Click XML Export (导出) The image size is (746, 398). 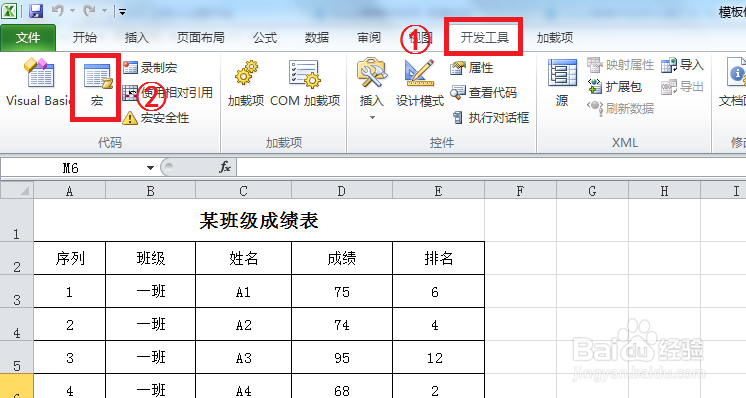(682, 87)
